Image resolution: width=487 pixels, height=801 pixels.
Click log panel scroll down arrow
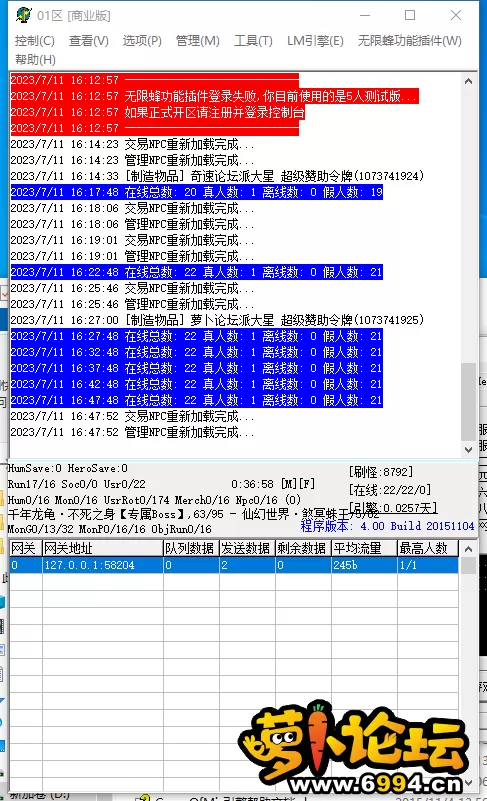click(469, 450)
